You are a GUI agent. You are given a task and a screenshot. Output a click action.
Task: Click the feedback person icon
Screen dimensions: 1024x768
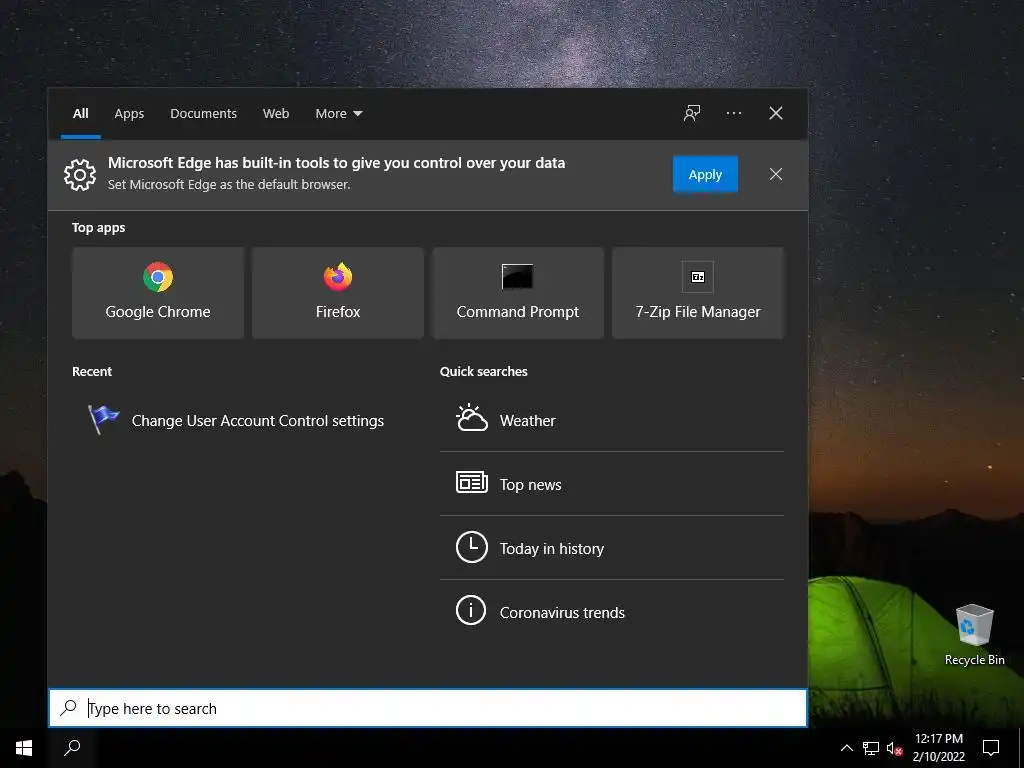692,113
